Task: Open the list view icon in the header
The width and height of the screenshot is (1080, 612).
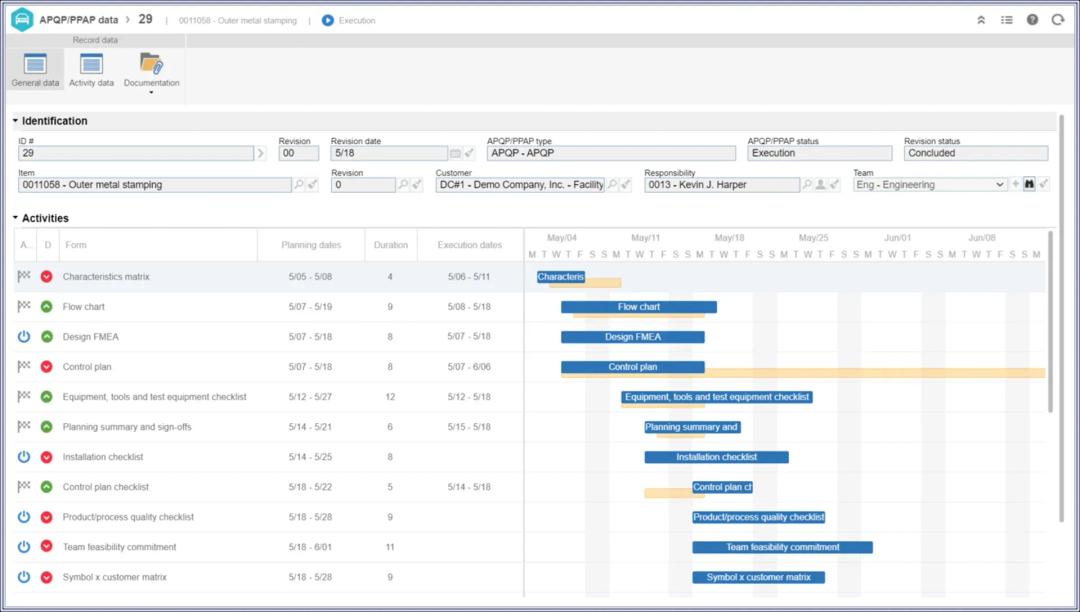Action: (1006, 20)
